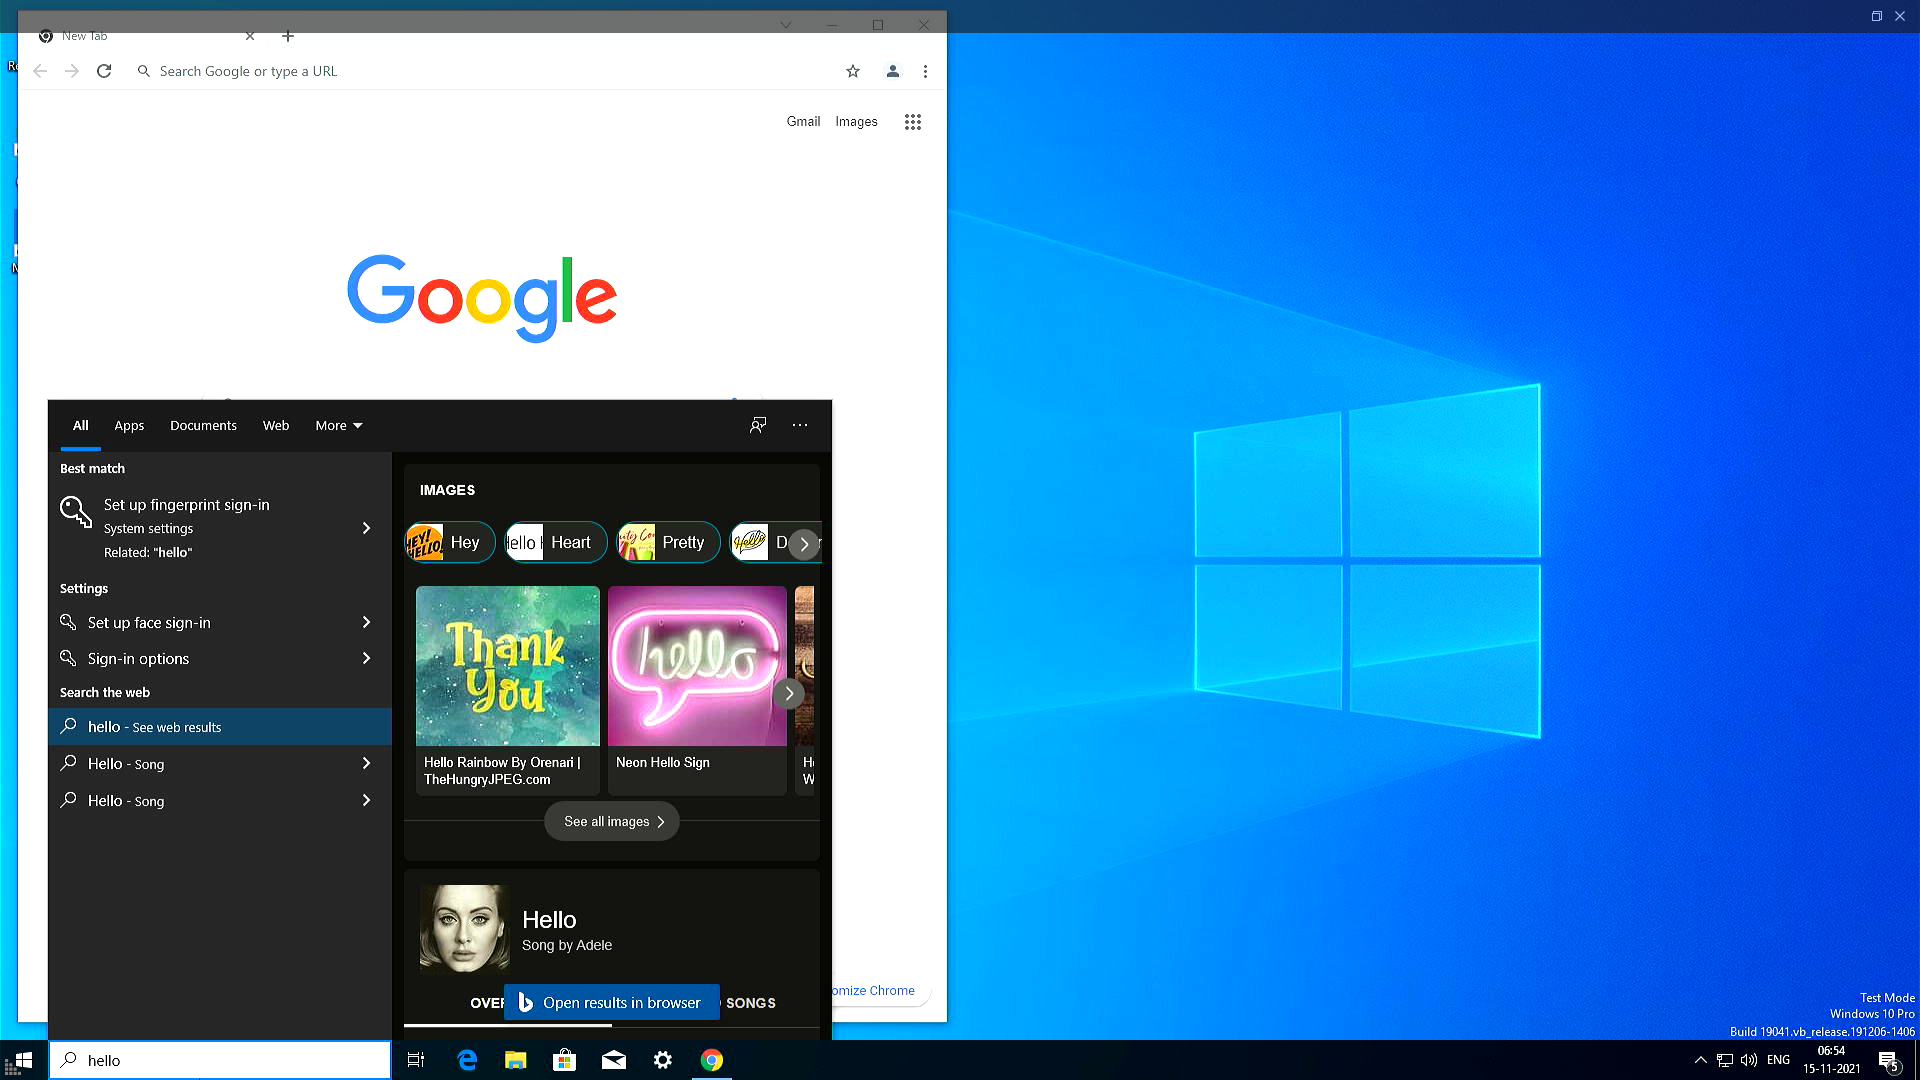Click the Neon Hello Sign image thumbnail
This screenshot has width=1920, height=1080.
click(x=697, y=666)
